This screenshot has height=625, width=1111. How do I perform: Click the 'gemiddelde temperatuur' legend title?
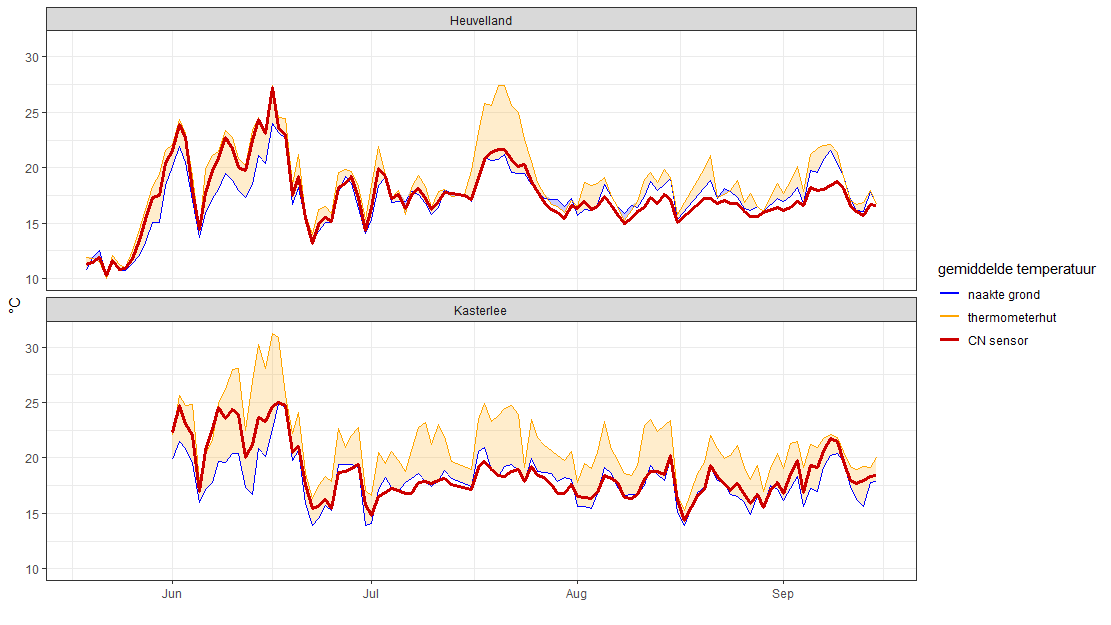(1016, 269)
